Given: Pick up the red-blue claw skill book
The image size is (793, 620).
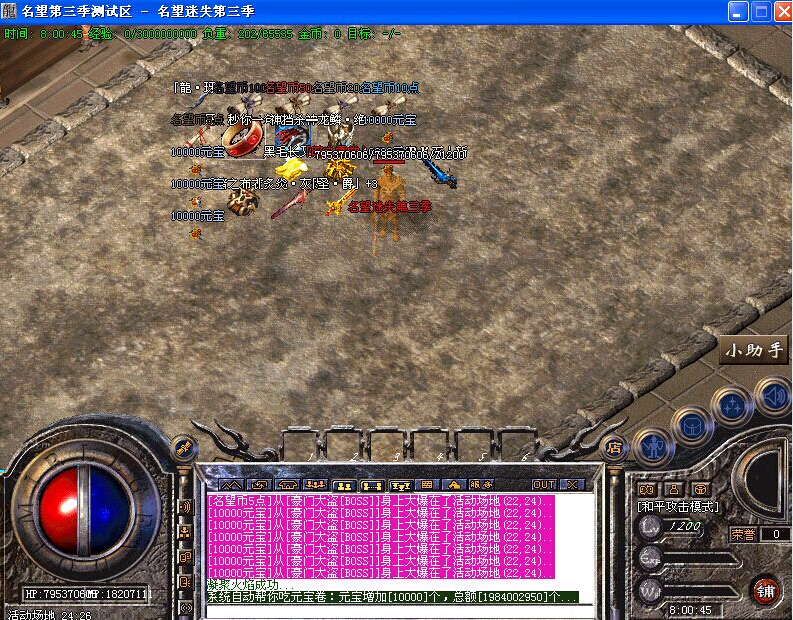Looking at the screenshot, I should point(292,139).
